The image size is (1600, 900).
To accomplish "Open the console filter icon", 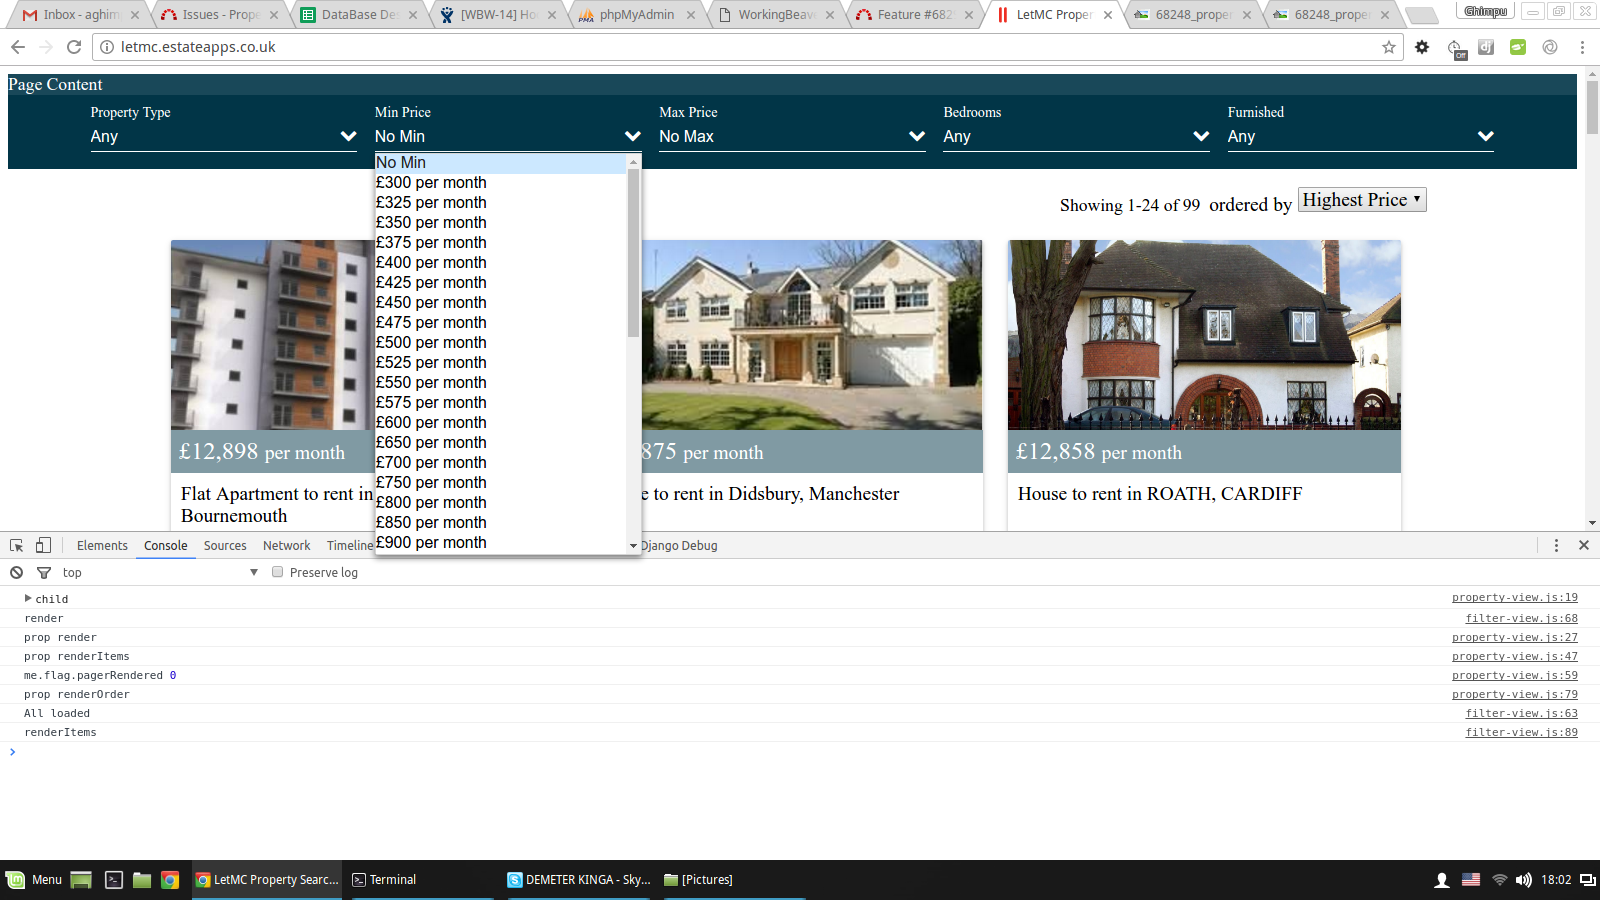I will coord(44,572).
